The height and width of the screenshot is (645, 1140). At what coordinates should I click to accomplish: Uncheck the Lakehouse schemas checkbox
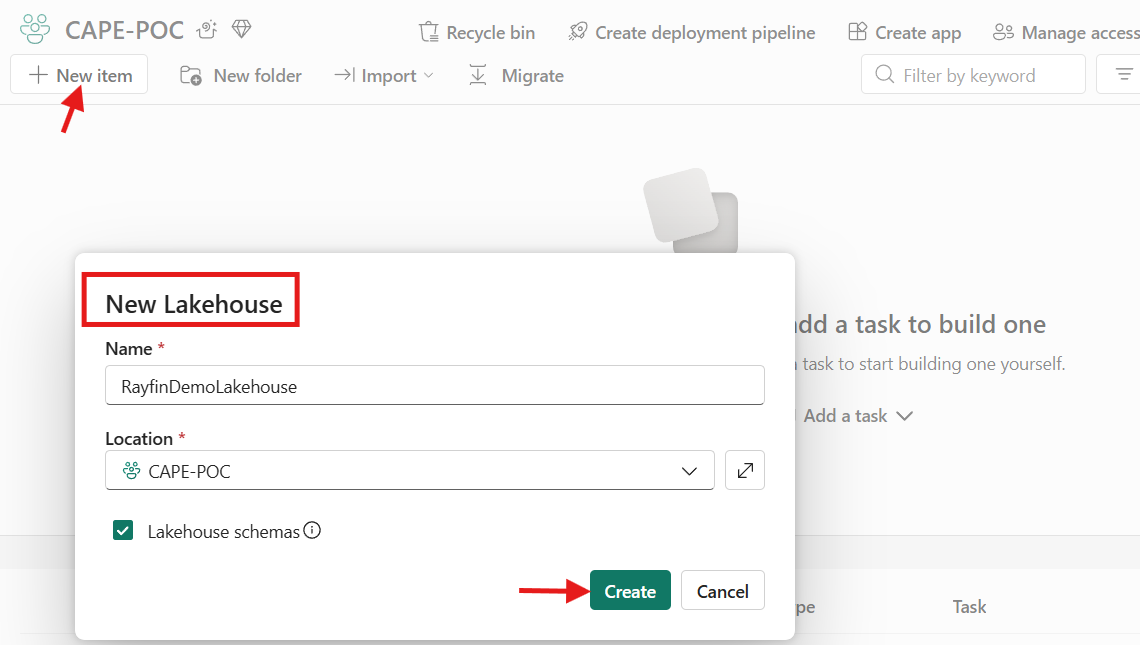point(123,531)
